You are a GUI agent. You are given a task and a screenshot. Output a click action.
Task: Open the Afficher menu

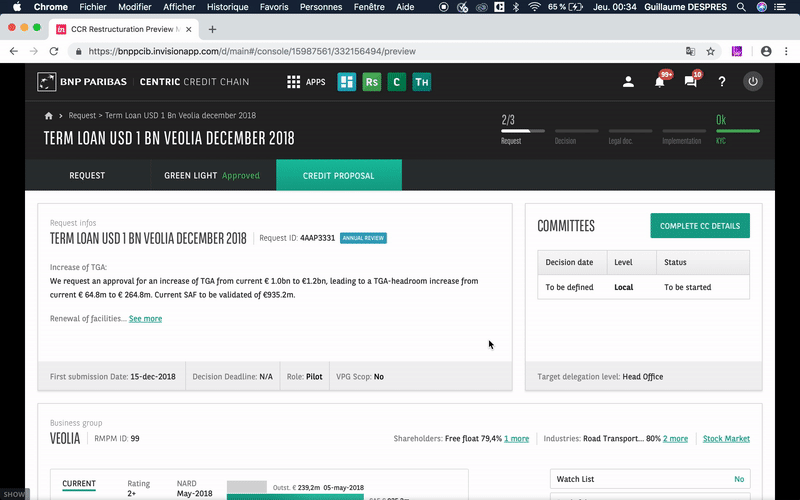179,7
